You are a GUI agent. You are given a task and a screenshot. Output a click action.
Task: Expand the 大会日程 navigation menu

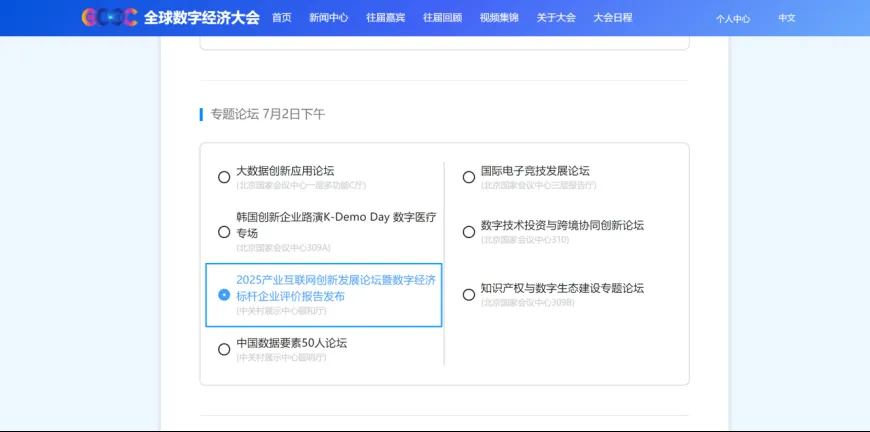click(x=613, y=18)
